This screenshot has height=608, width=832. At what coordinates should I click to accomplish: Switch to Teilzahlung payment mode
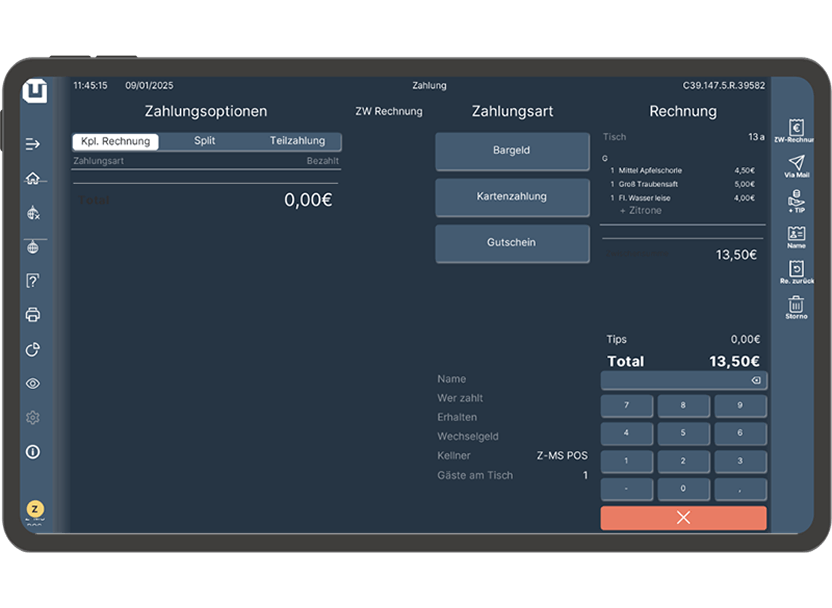click(x=297, y=141)
